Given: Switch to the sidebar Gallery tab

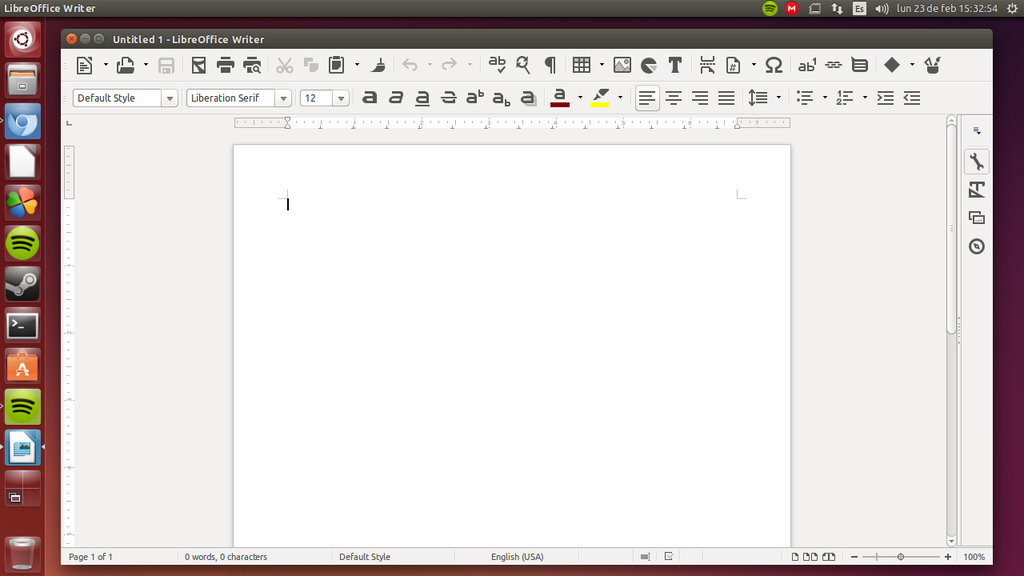Looking at the screenshot, I should [977, 218].
